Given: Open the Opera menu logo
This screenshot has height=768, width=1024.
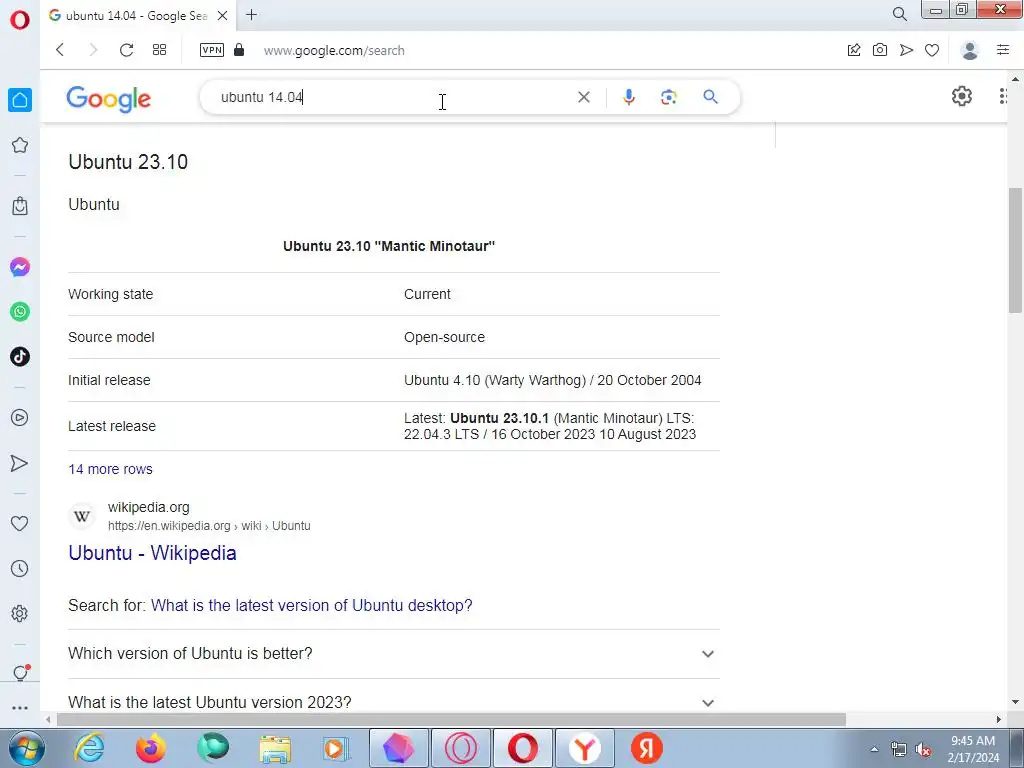Looking at the screenshot, I should coord(20,20).
